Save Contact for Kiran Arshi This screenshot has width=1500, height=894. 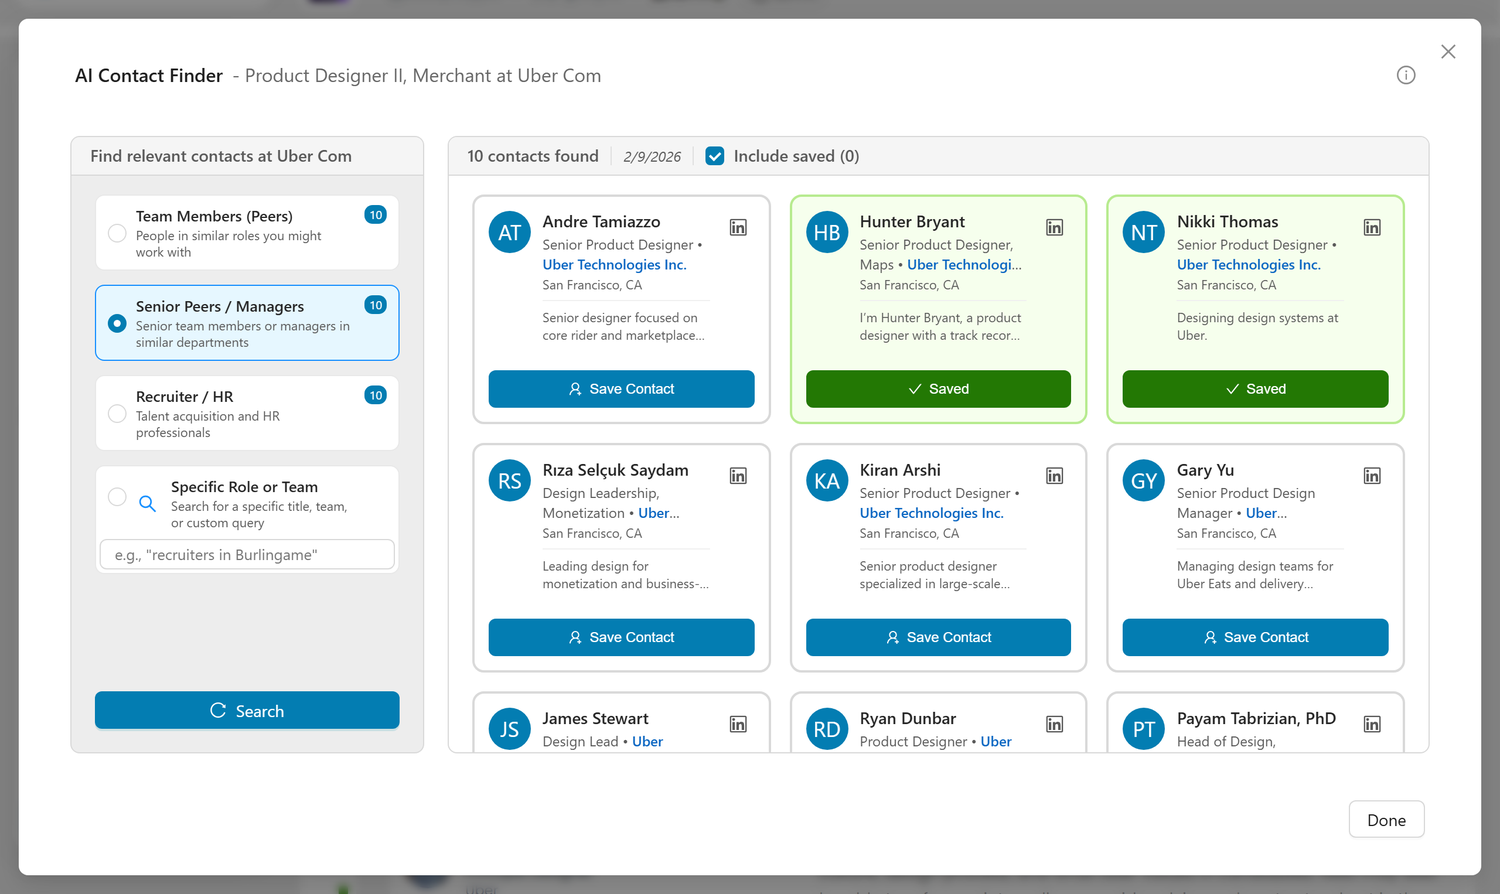point(938,637)
